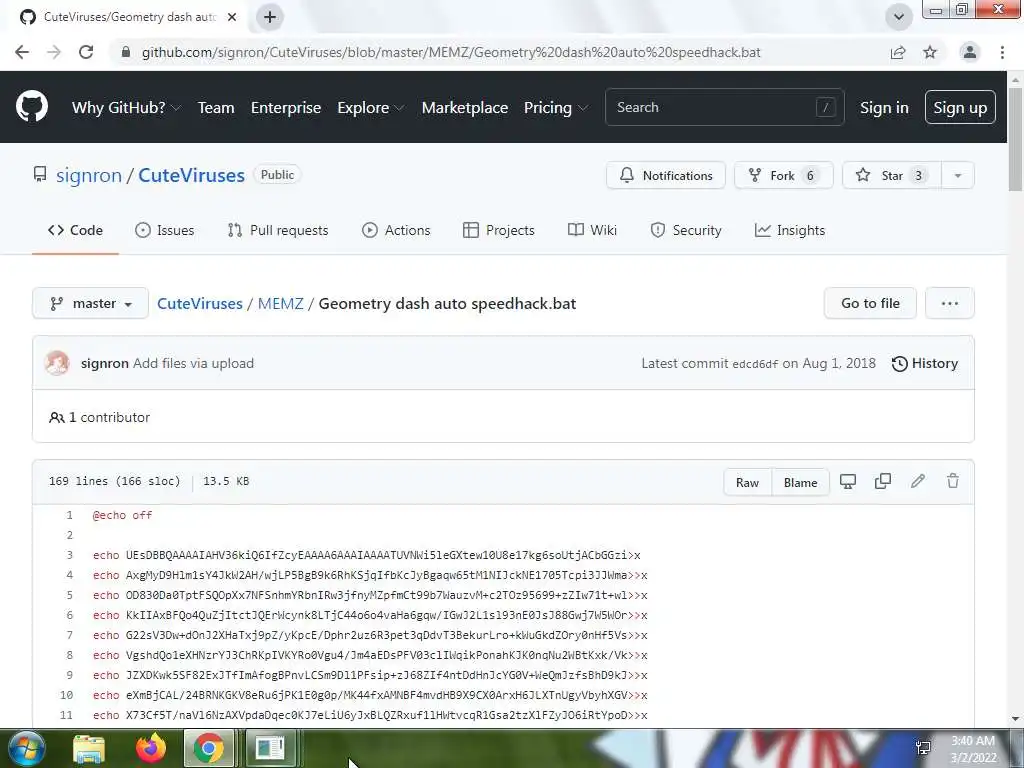Open the fifth taskbar application icon
Image resolution: width=1024 pixels, height=768 pixels.
point(270,748)
